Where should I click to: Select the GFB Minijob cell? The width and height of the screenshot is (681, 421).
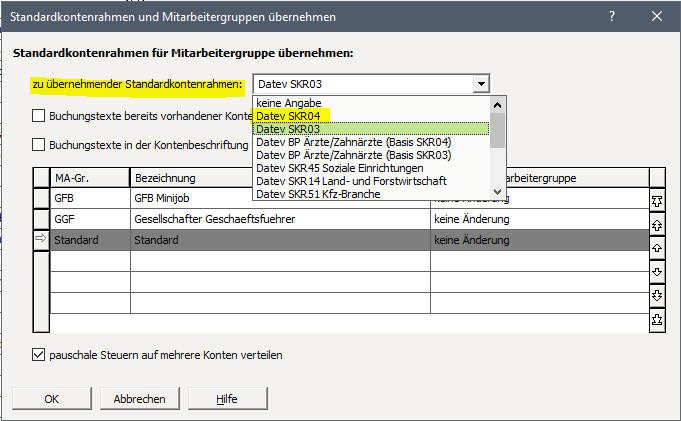tap(192, 198)
